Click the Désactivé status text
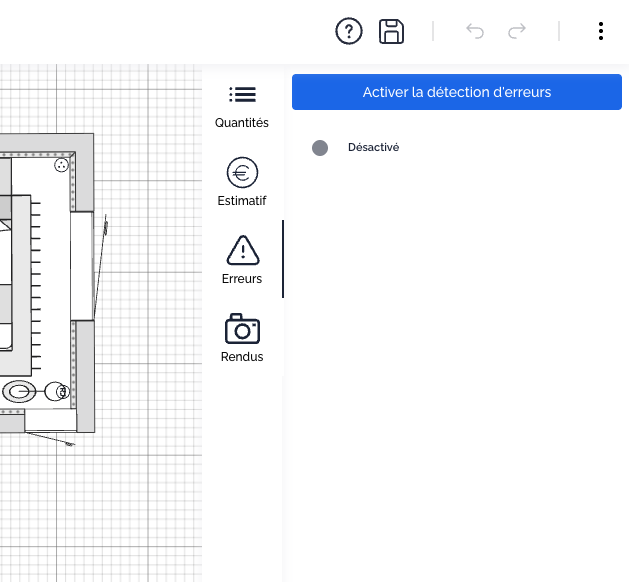 [373, 147]
